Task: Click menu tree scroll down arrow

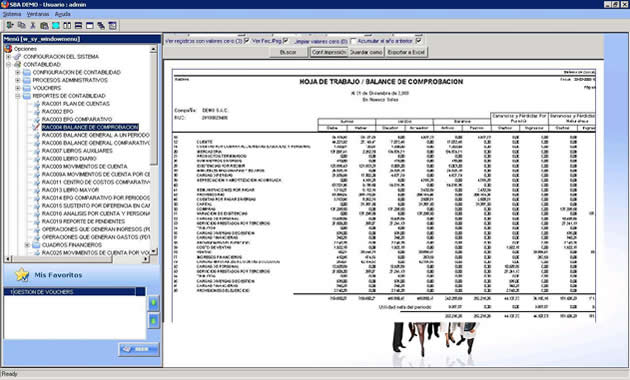Action: [x=153, y=251]
